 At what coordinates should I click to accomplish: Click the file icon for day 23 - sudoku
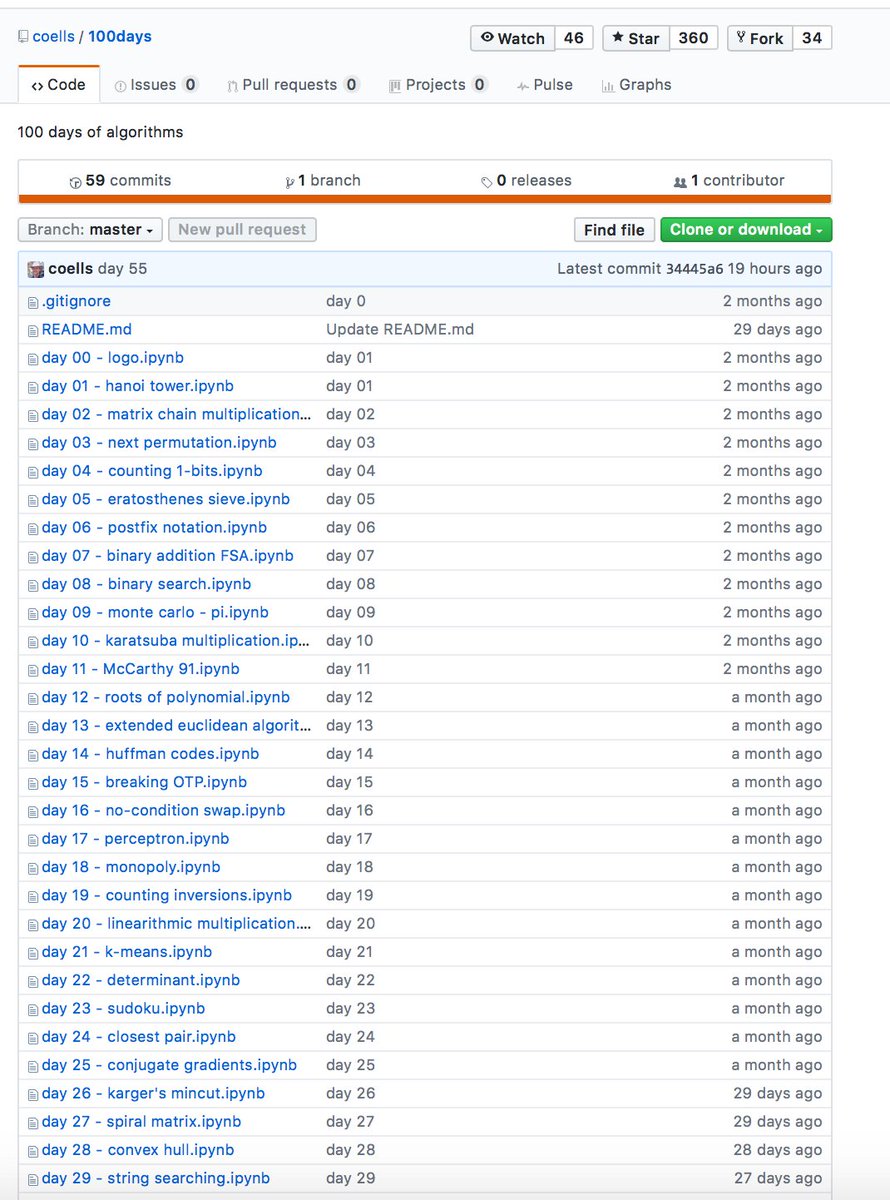(33, 1009)
